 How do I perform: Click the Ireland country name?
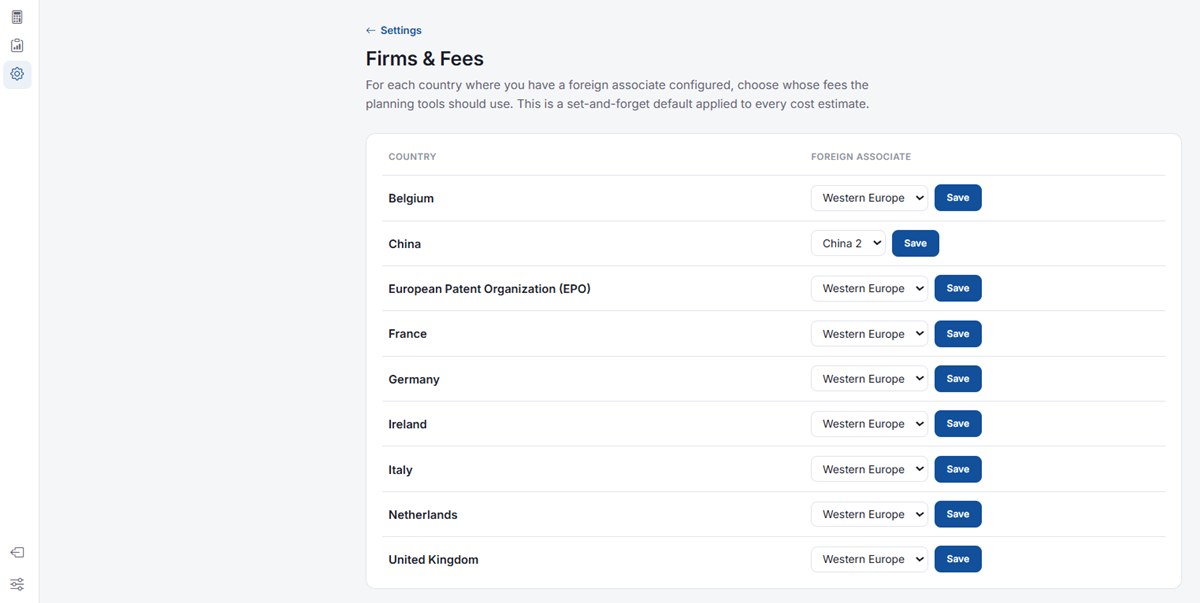[x=408, y=424]
